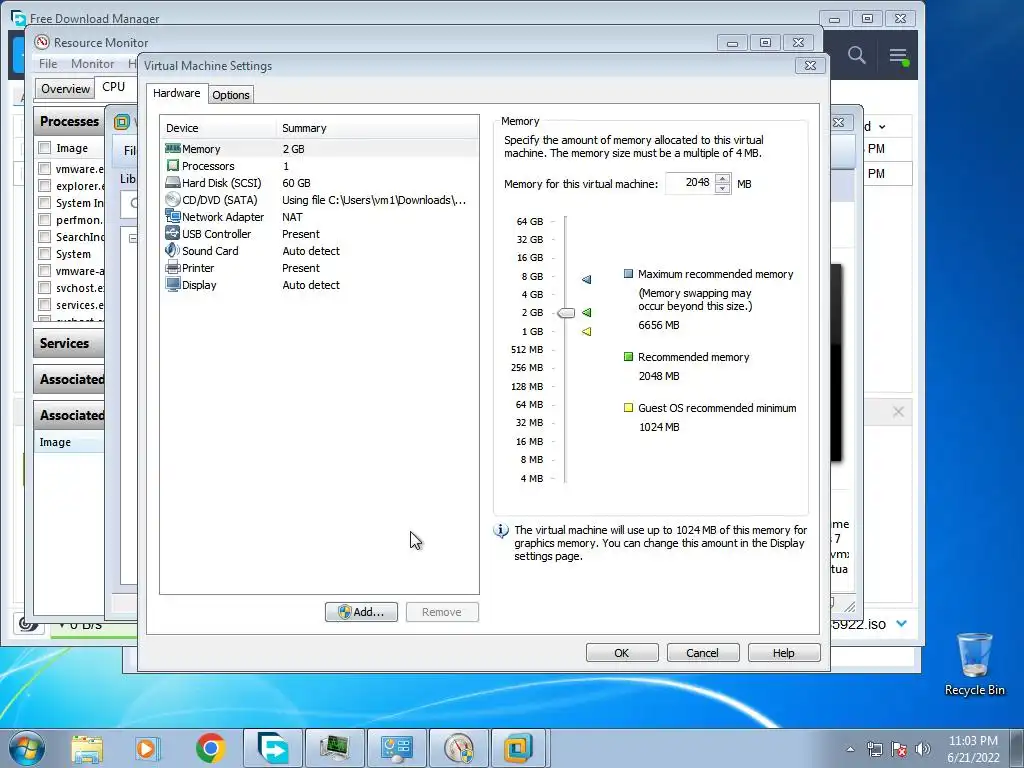Switch to Free Download Manager taskbar icon

coord(272,748)
